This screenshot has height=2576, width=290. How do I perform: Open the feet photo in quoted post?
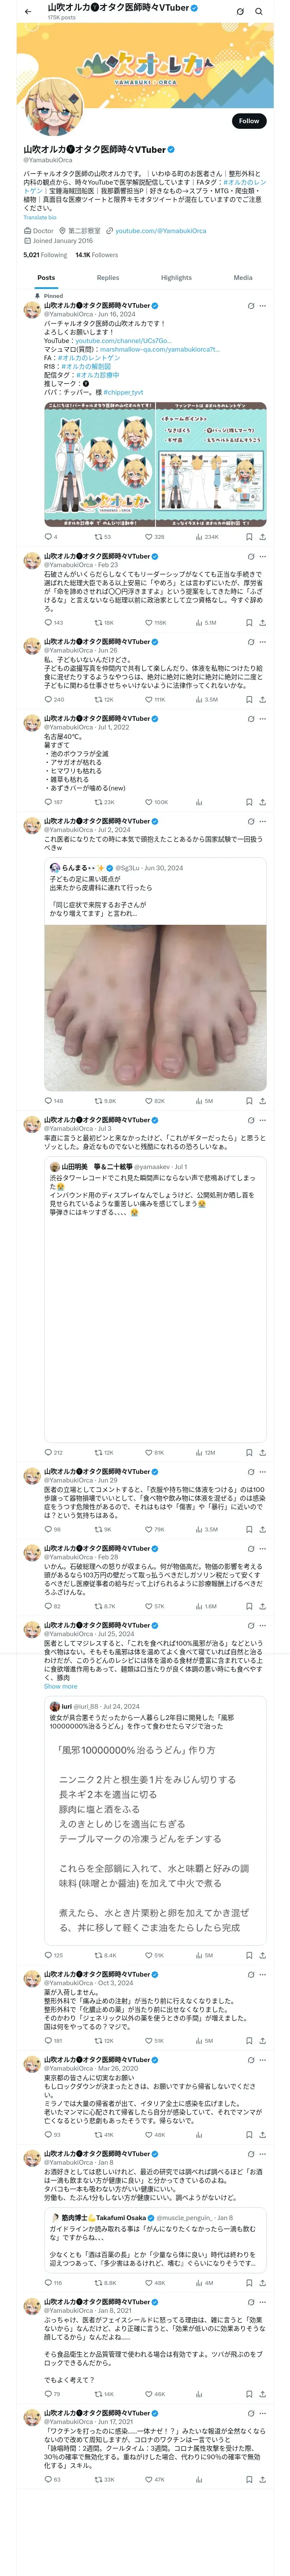[155, 1007]
